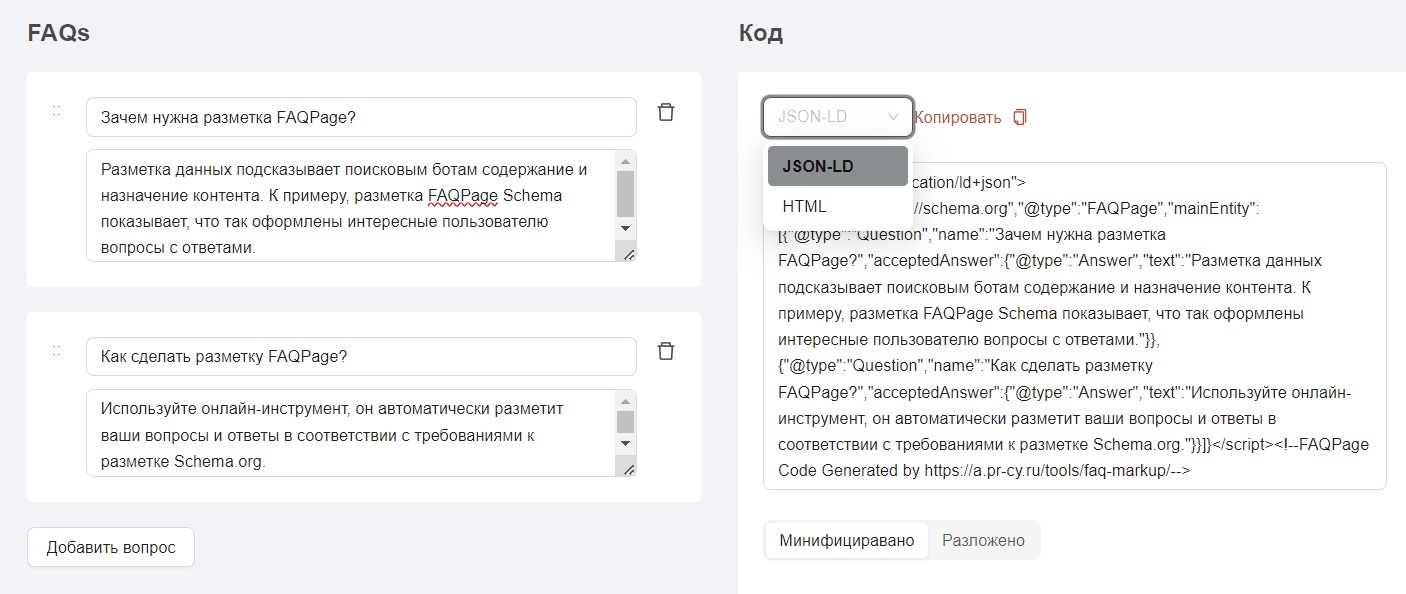Click the Добавить вопрос button
This screenshot has width=1406, height=594.
click(111, 547)
